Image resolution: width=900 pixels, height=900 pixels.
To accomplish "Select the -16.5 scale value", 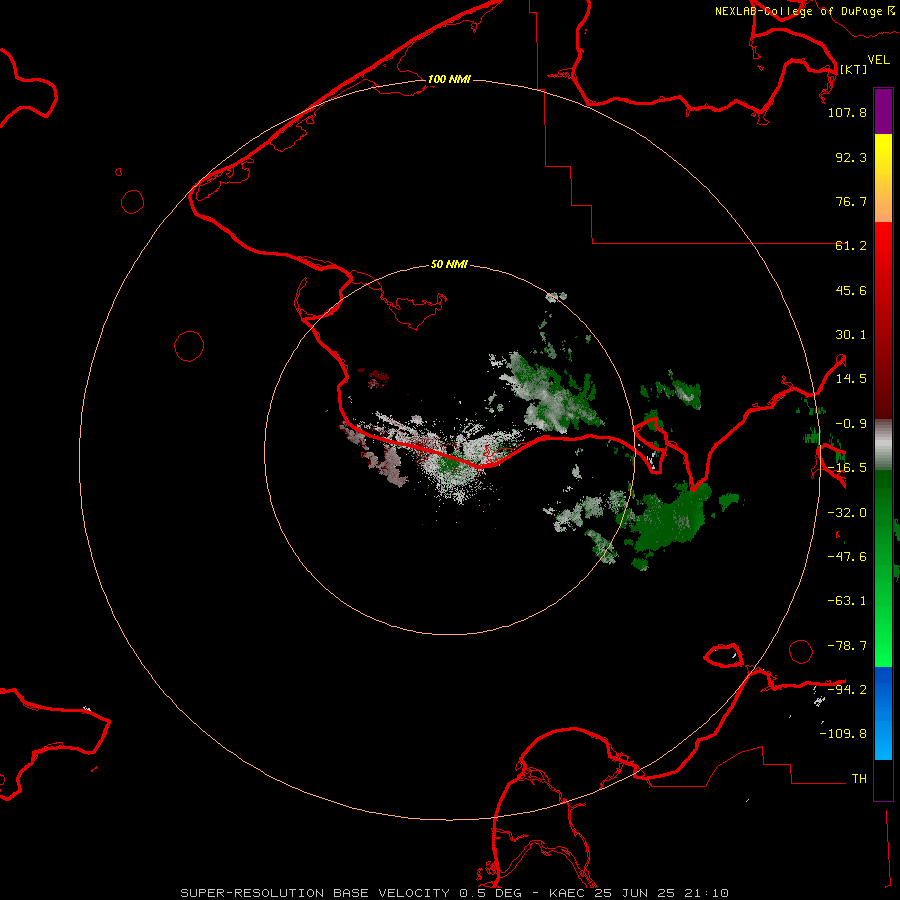I will pos(847,468).
